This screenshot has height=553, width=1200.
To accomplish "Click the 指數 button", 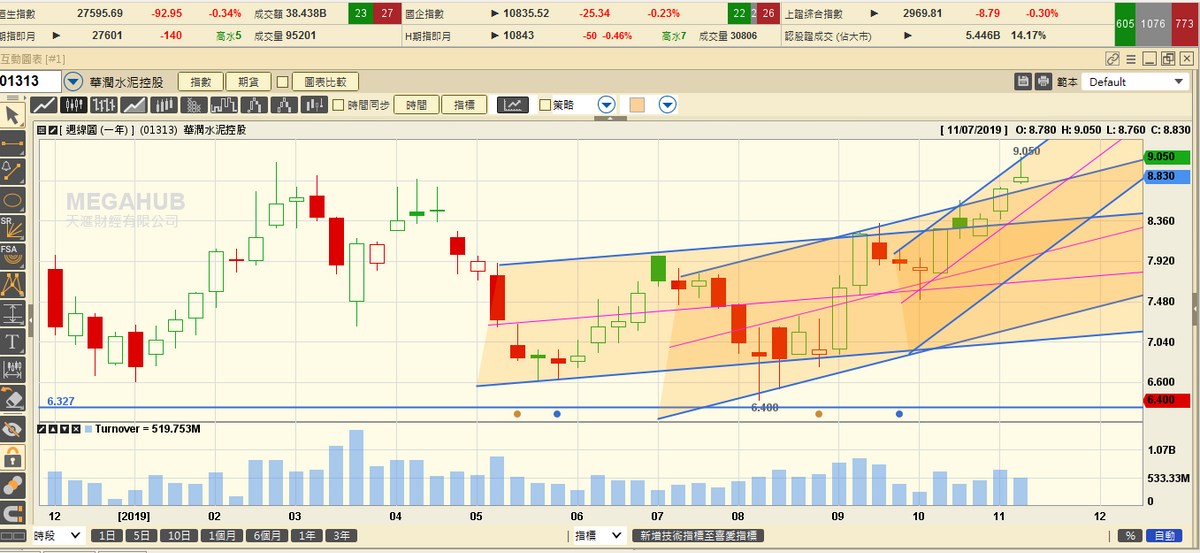I will pyautogui.click(x=201, y=82).
